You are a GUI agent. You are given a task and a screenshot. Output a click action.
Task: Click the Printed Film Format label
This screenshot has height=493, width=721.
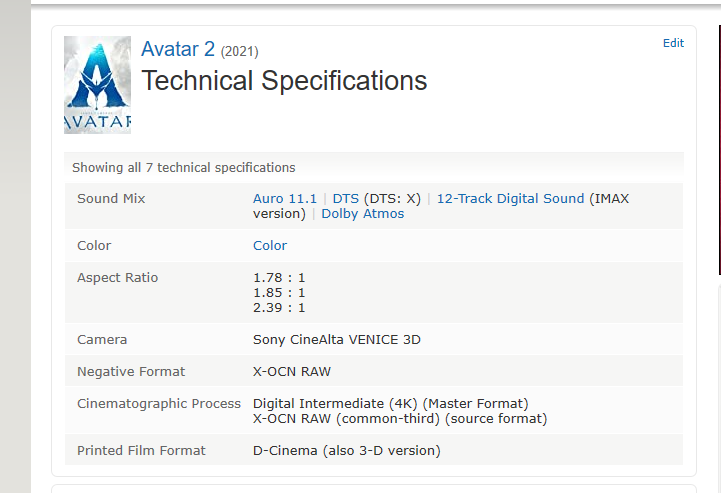141,451
